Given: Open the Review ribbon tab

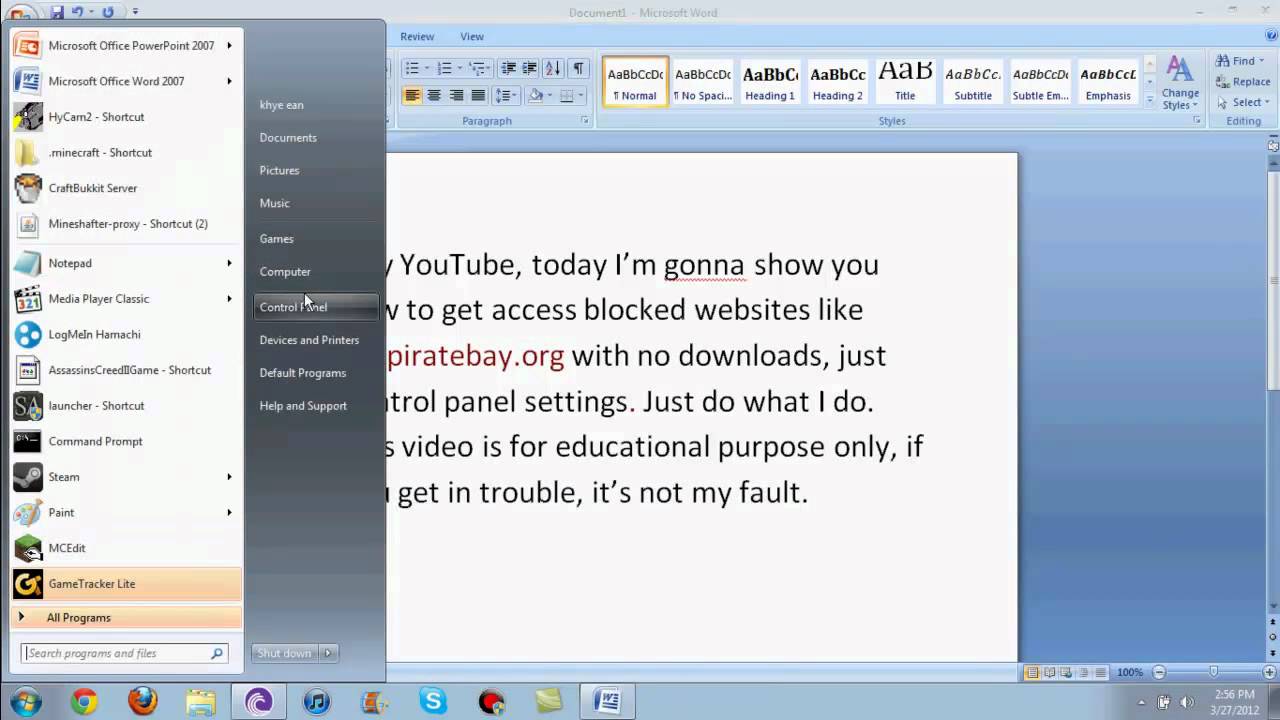Looking at the screenshot, I should (417, 37).
